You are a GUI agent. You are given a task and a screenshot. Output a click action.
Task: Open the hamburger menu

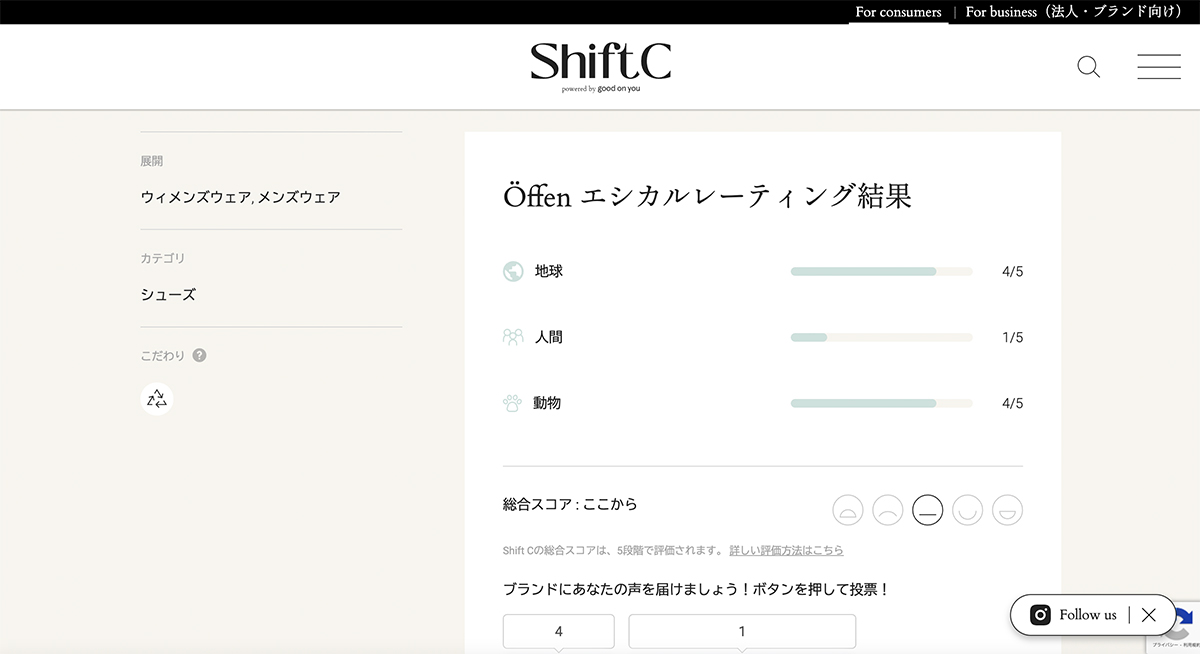[x=1159, y=67]
